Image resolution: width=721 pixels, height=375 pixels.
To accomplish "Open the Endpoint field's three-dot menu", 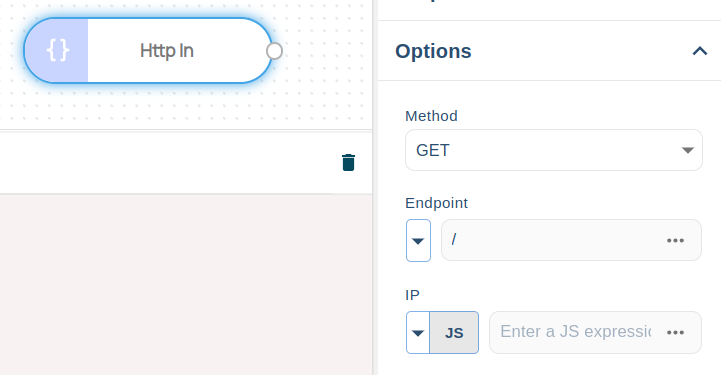I will click(x=675, y=240).
